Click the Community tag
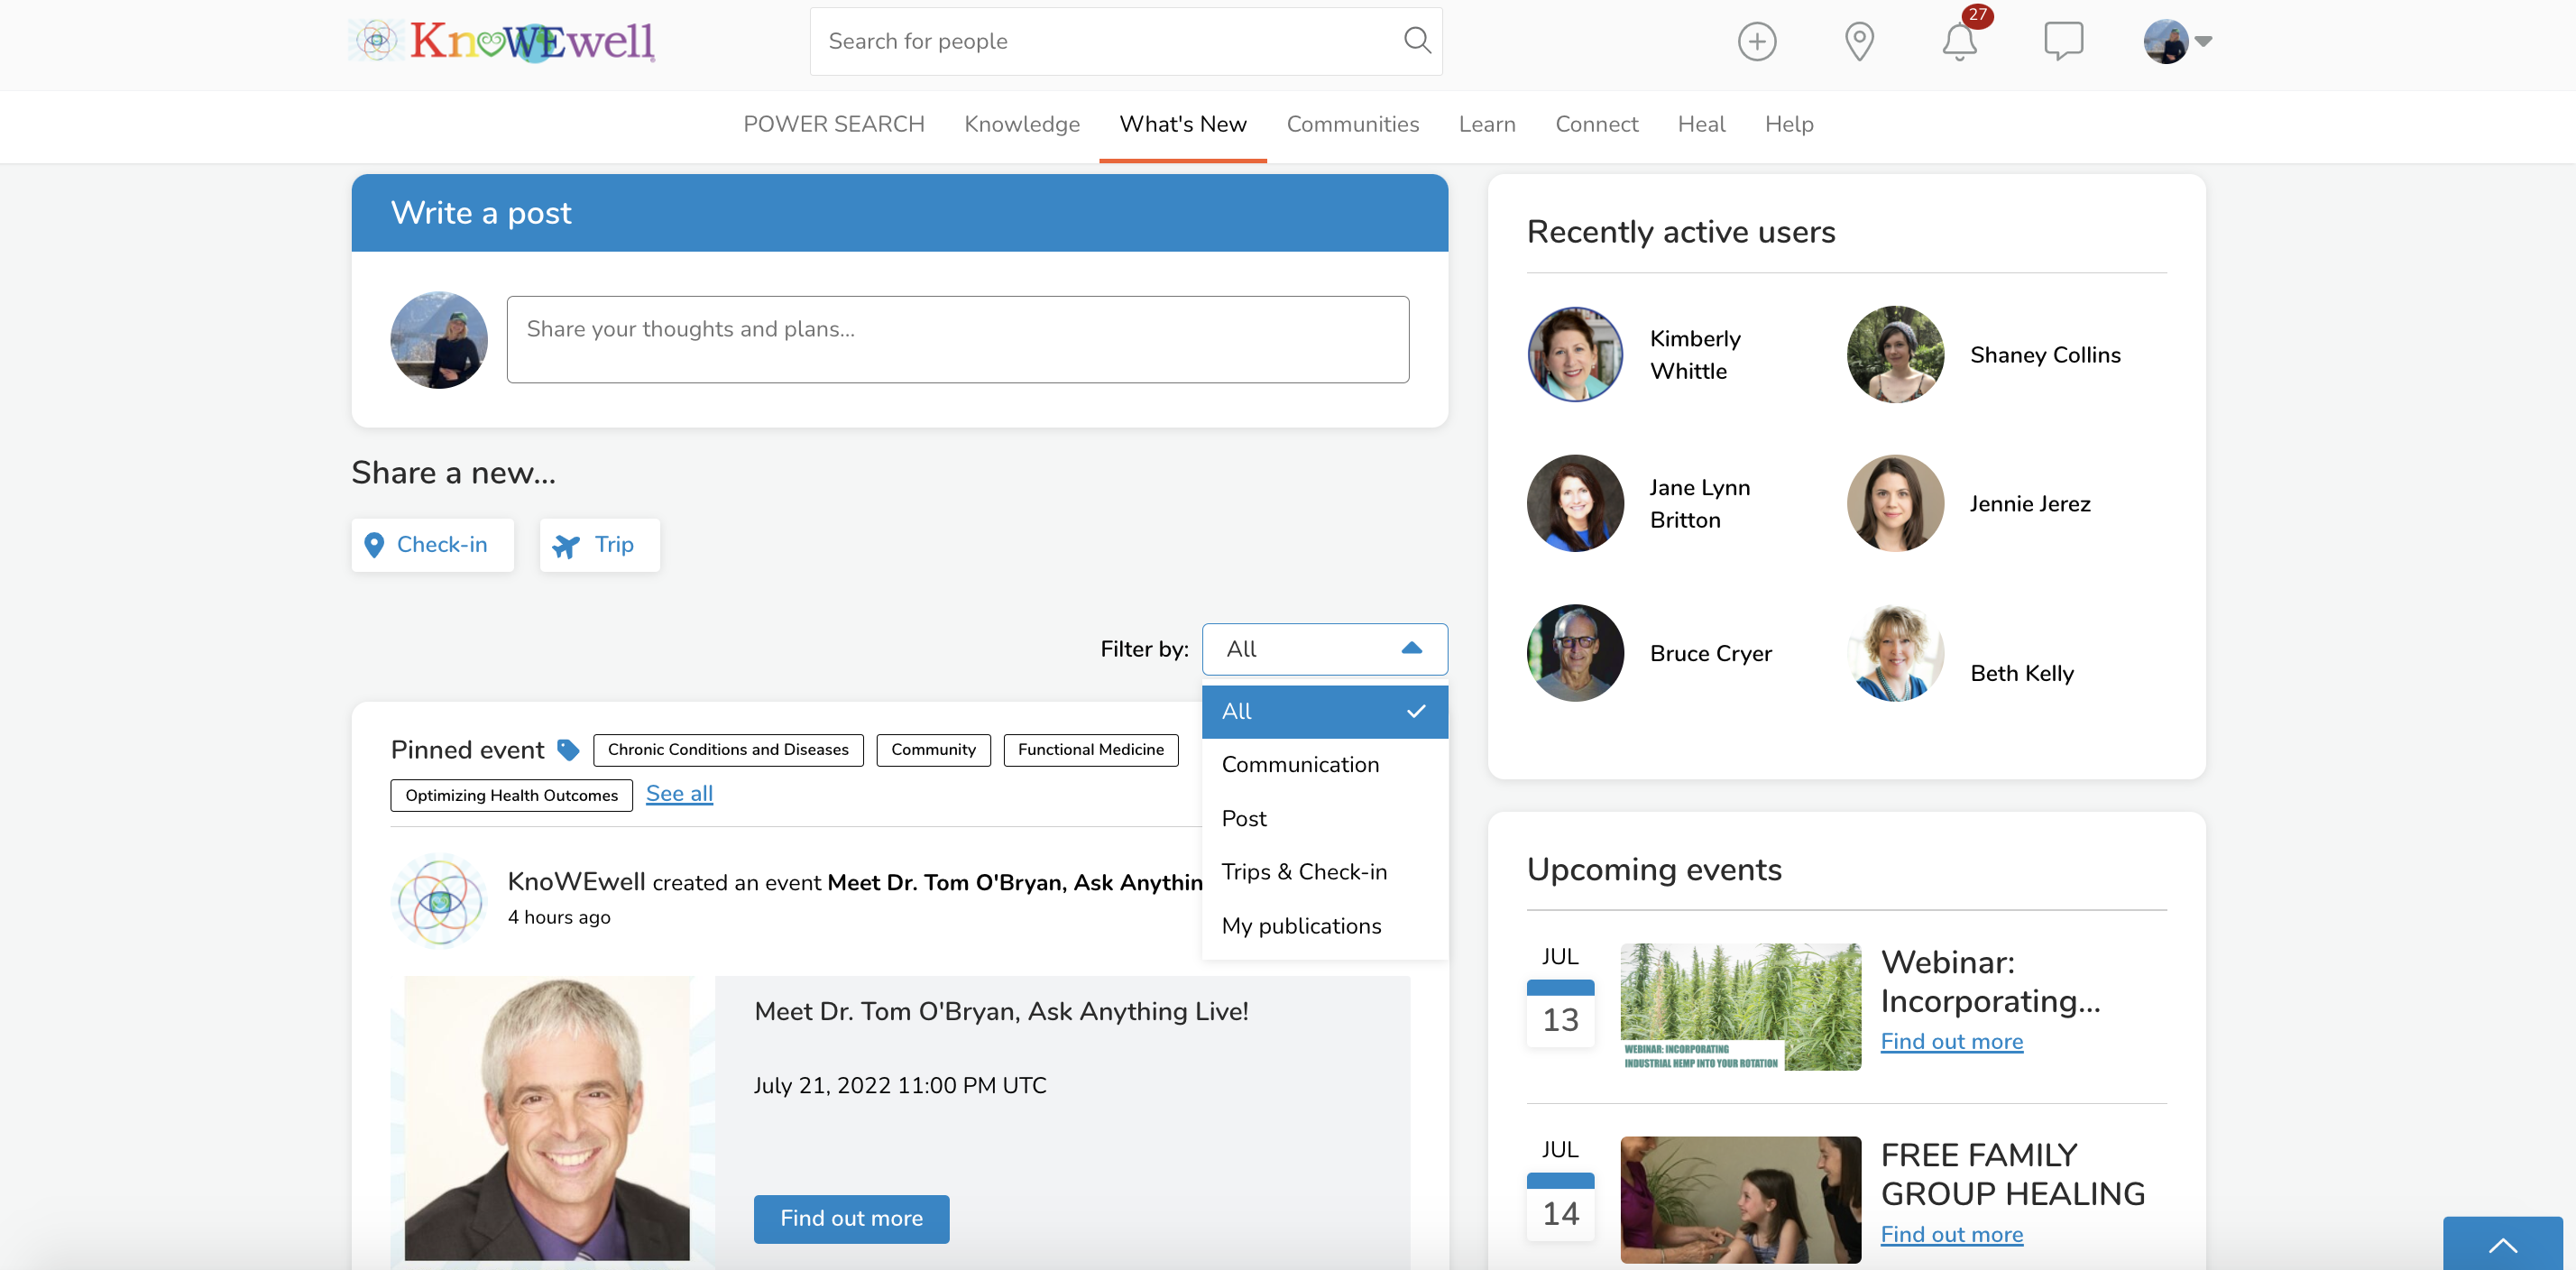This screenshot has height=1270, width=2576. [933, 749]
